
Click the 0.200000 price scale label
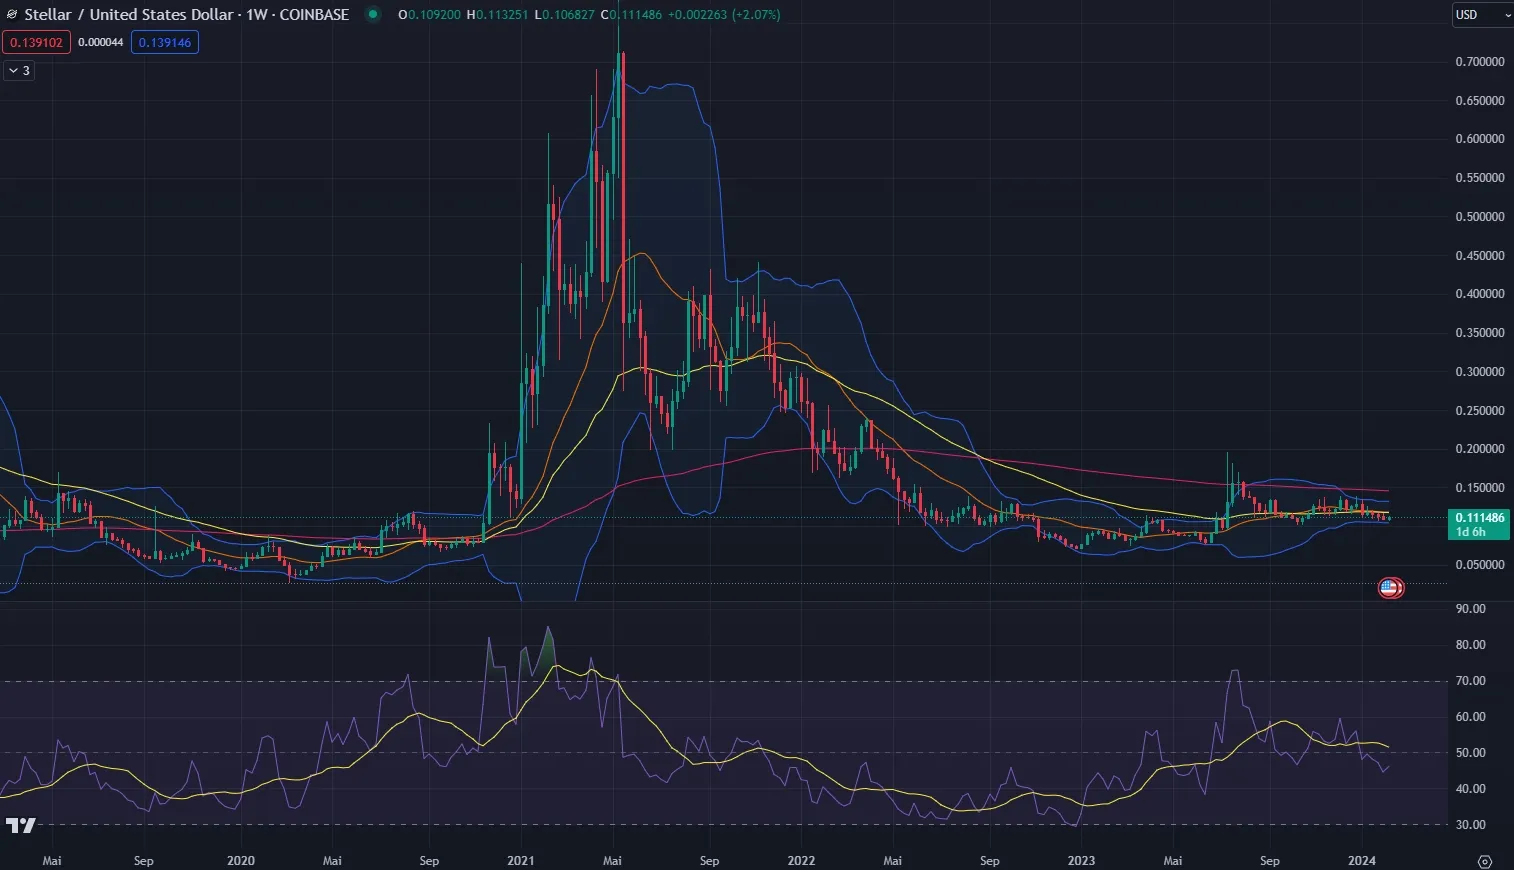[x=1480, y=449]
